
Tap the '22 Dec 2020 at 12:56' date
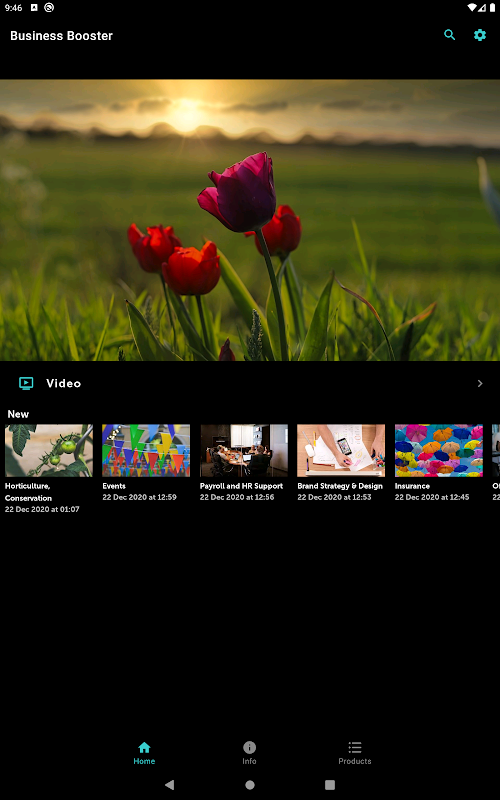tap(237, 497)
